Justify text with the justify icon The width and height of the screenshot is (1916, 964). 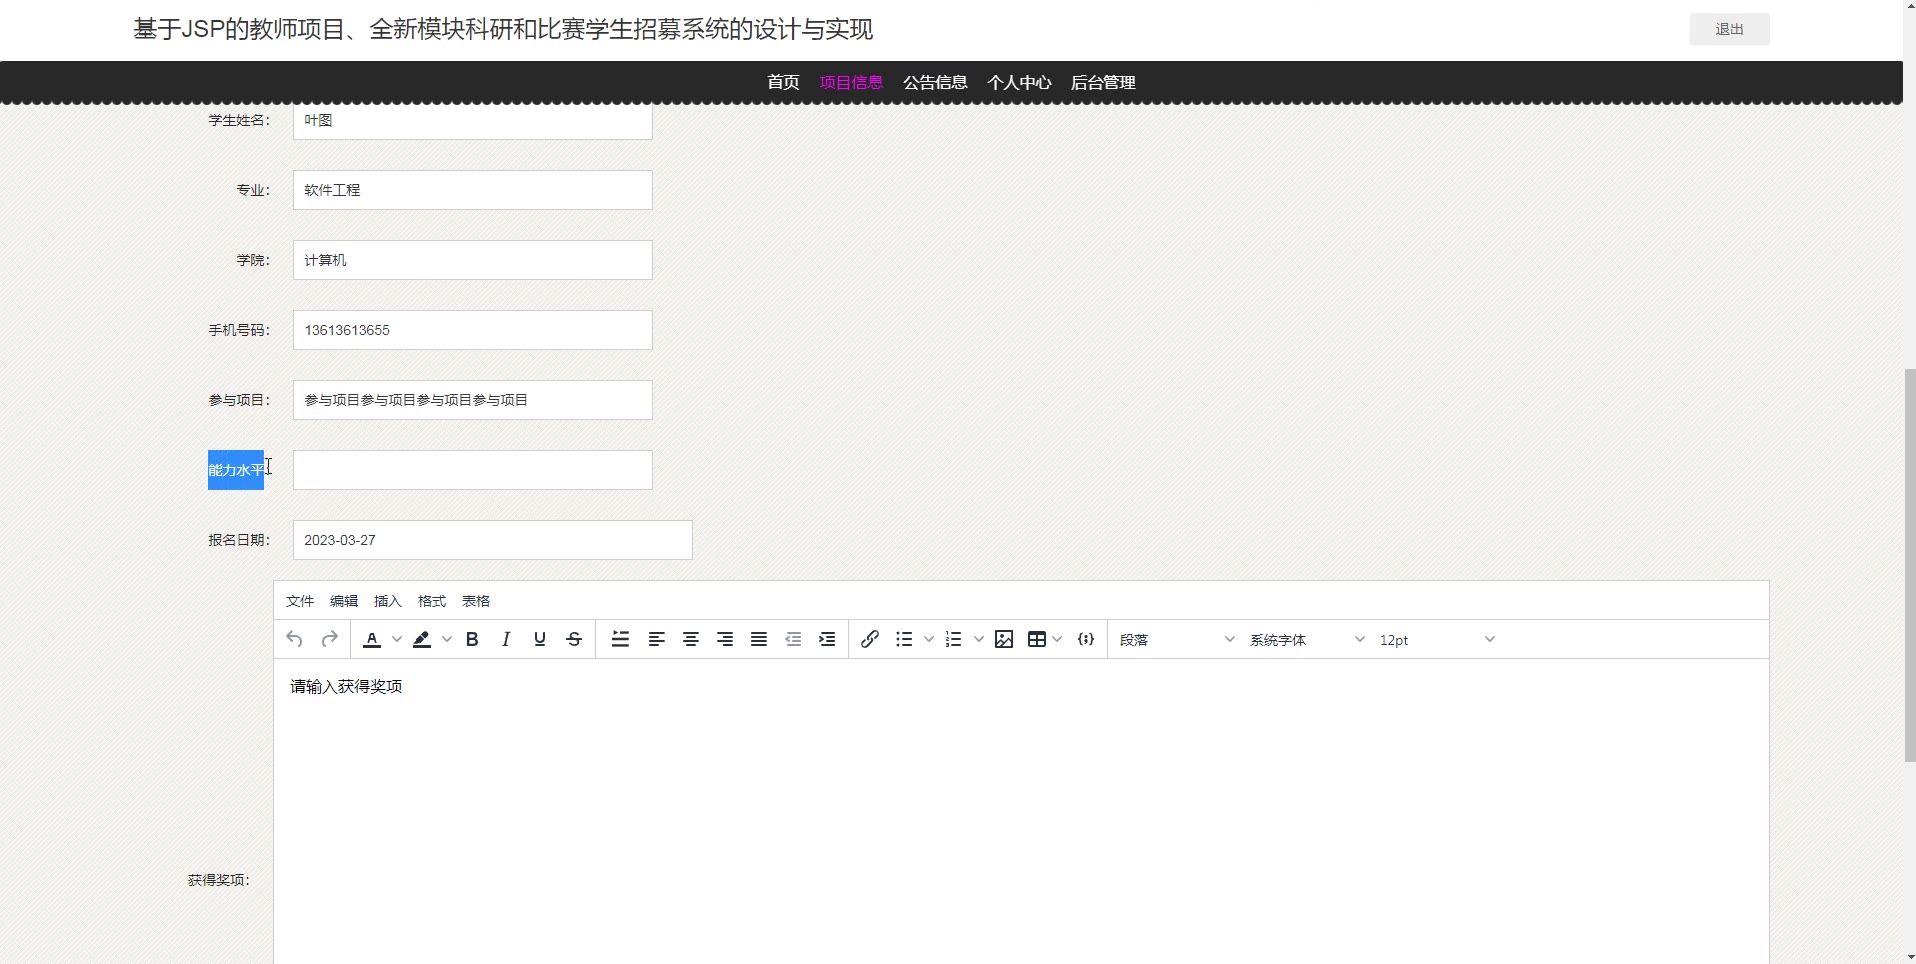(x=759, y=640)
